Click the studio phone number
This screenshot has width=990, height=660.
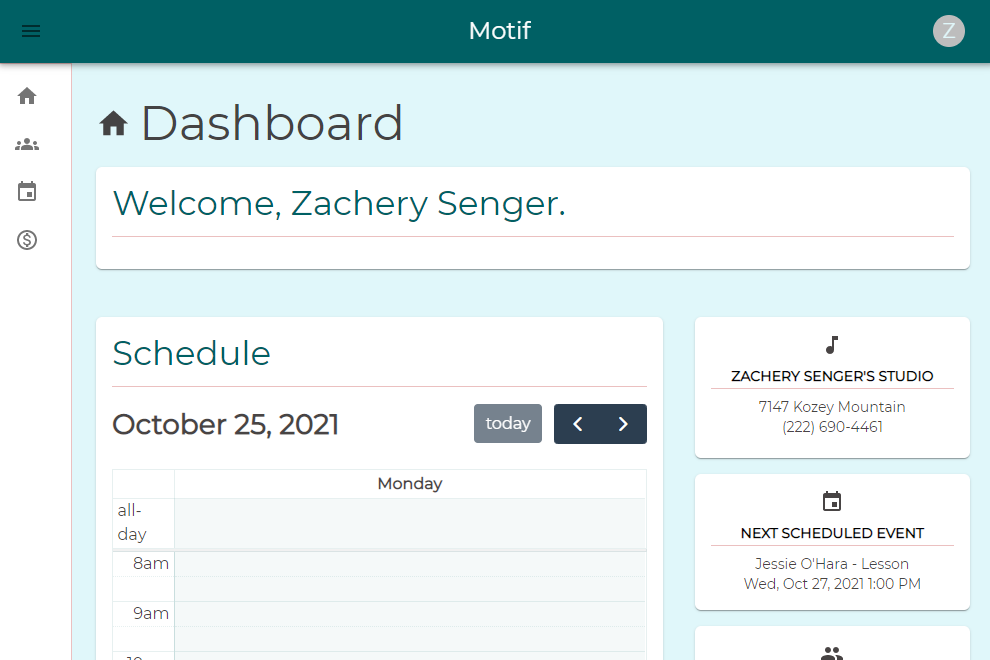pyautogui.click(x=832, y=427)
